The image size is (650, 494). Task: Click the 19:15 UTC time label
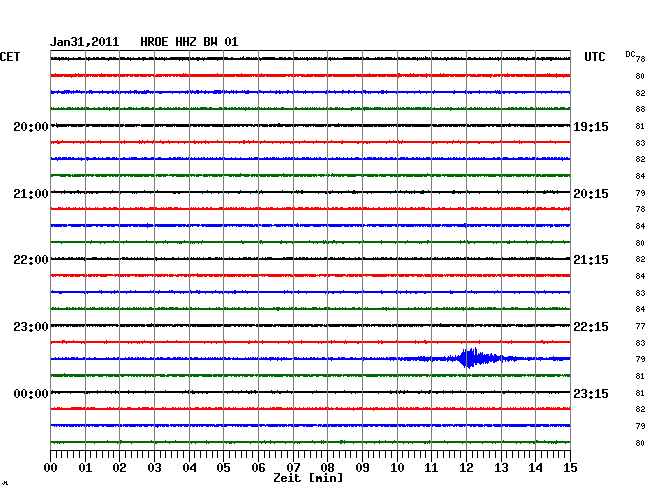click(591, 126)
